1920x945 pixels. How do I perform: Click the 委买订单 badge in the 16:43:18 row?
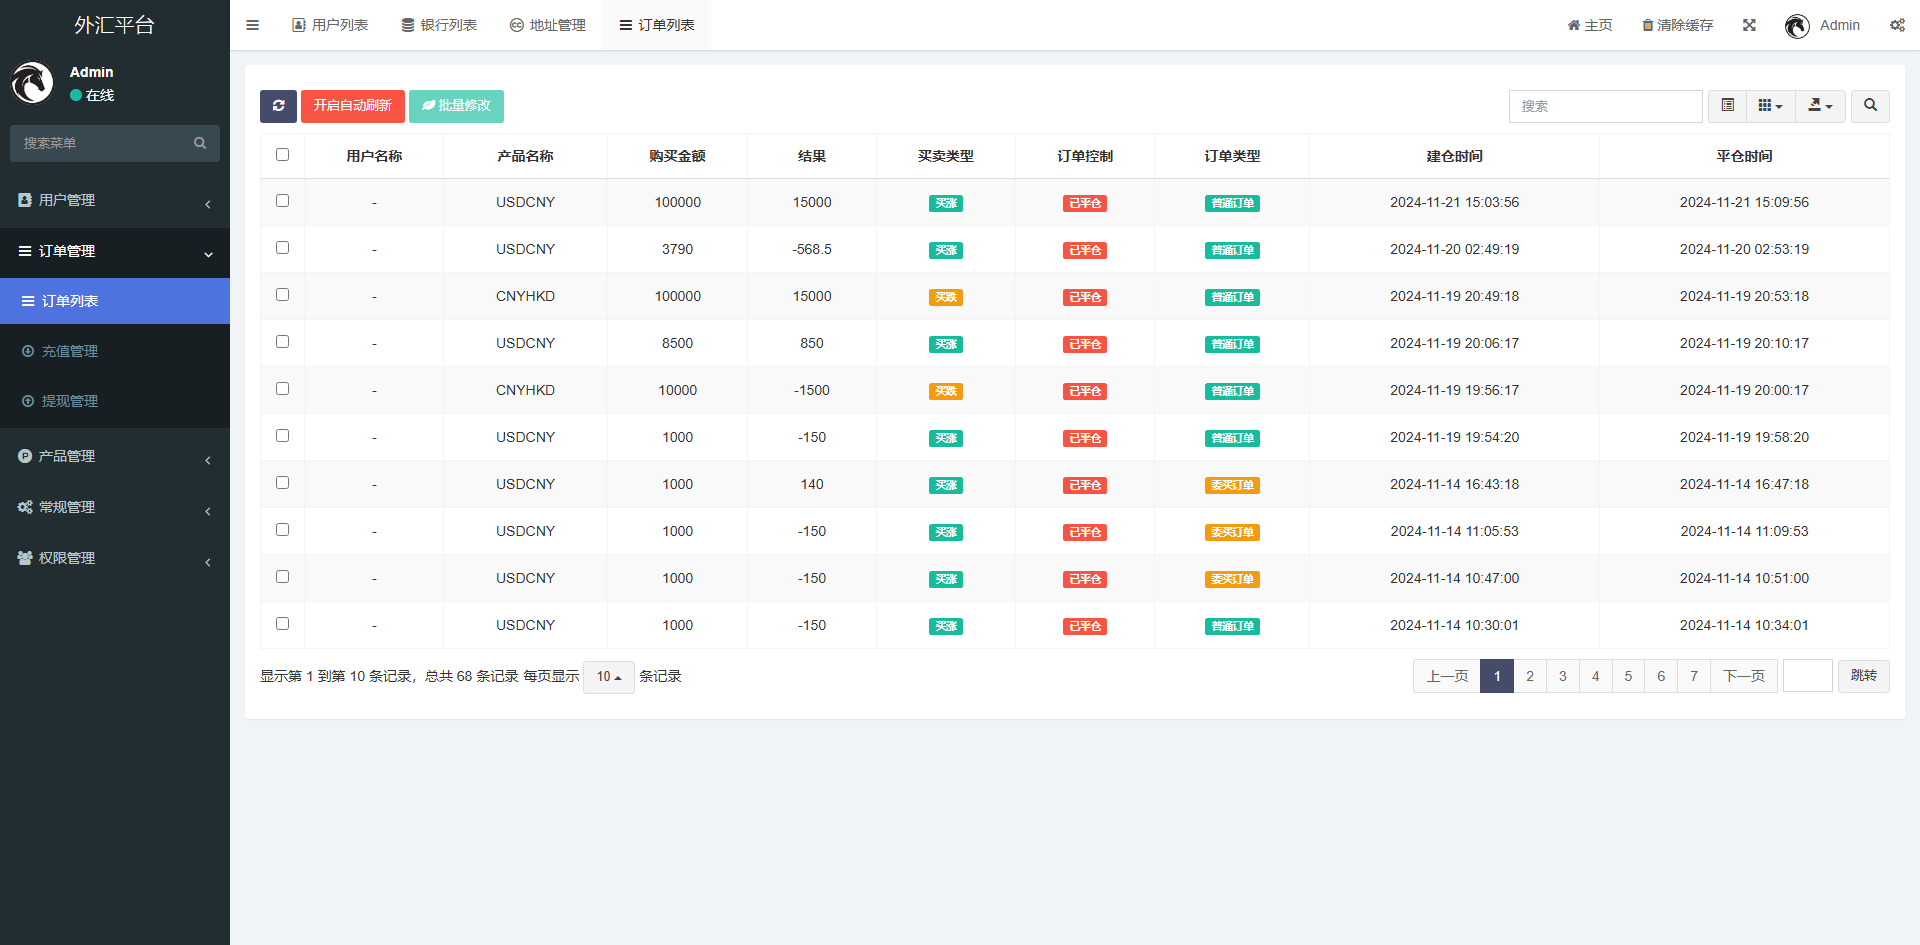pos(1232,485)
